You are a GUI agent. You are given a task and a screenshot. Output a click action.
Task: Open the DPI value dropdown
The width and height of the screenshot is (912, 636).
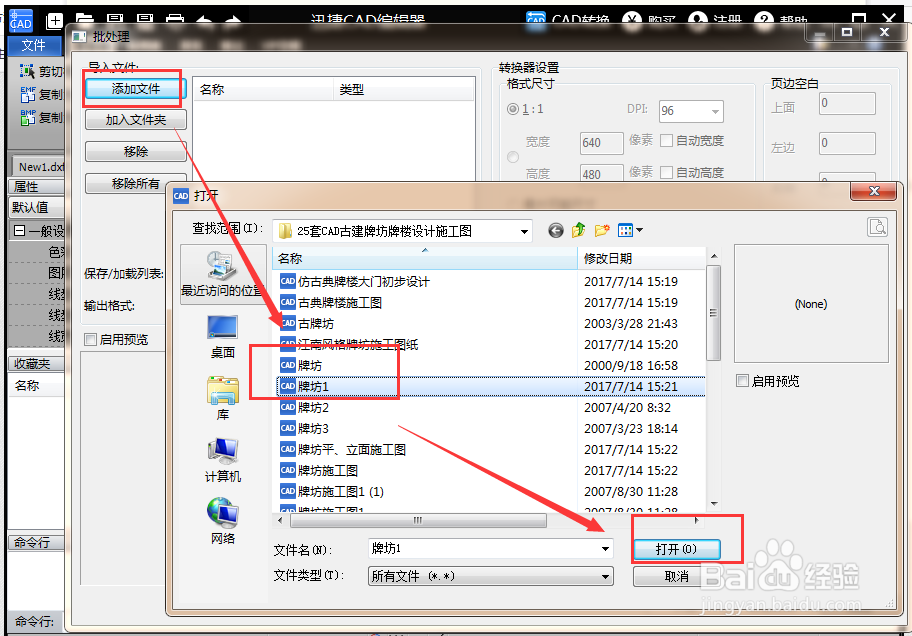[716, 111]
